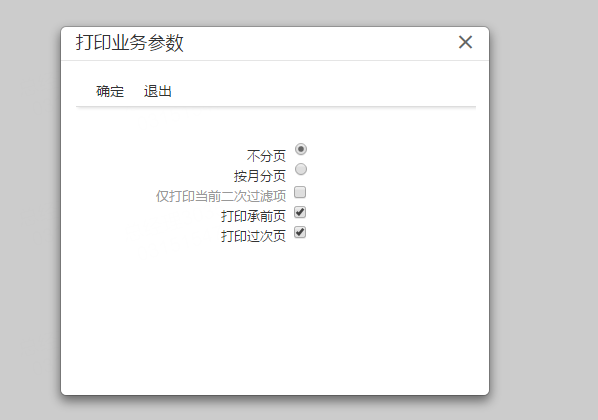Choose the 按月分页 radio button
The height and width of the screenshot is (420, 598).
301,169
